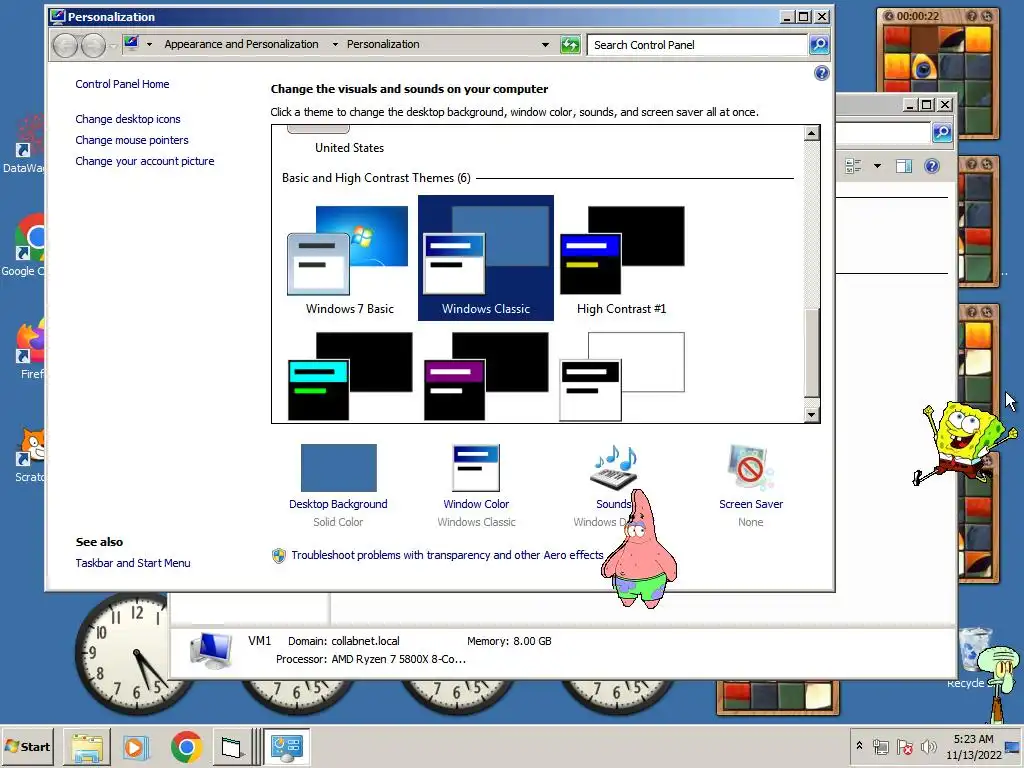Open Appearance and Personalization breadcrumb
The height and width of the screenshot is (768, 1024).
click(x=242, y=44)
